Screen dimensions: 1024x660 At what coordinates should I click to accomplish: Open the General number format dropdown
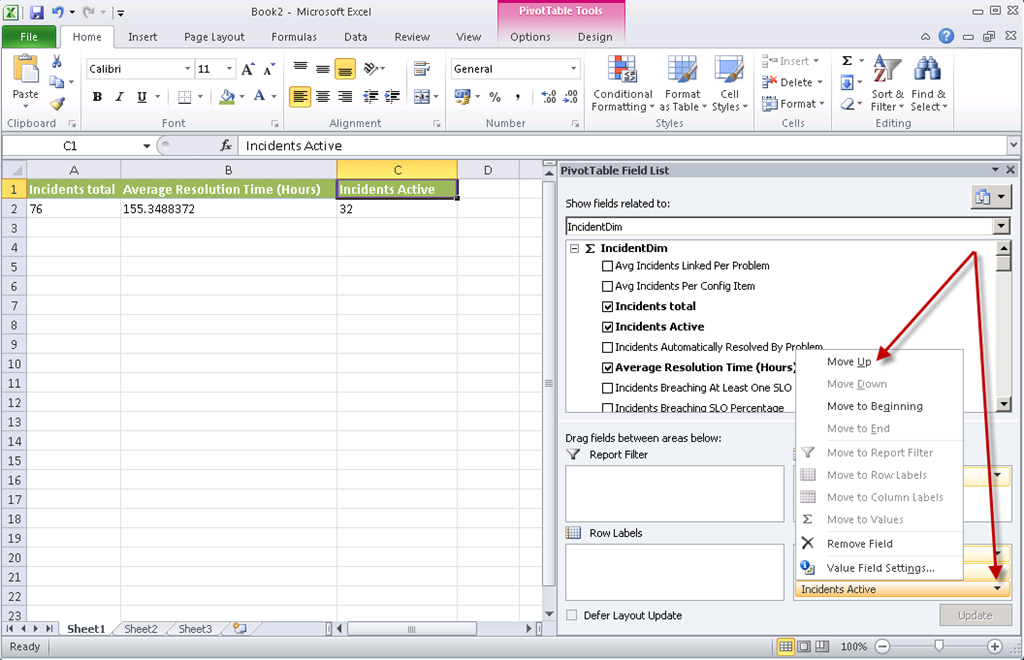(573, 69)
